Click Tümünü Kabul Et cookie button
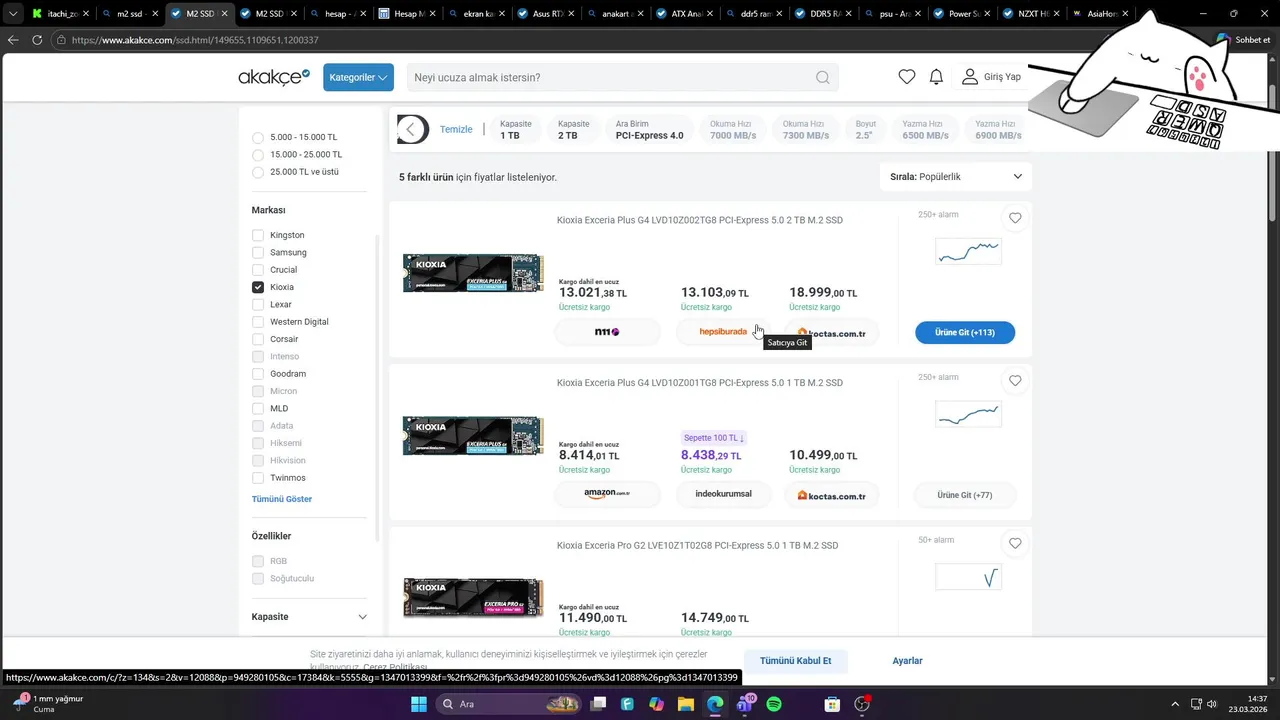Screen dimensions: 1280x720 (796, 661)
